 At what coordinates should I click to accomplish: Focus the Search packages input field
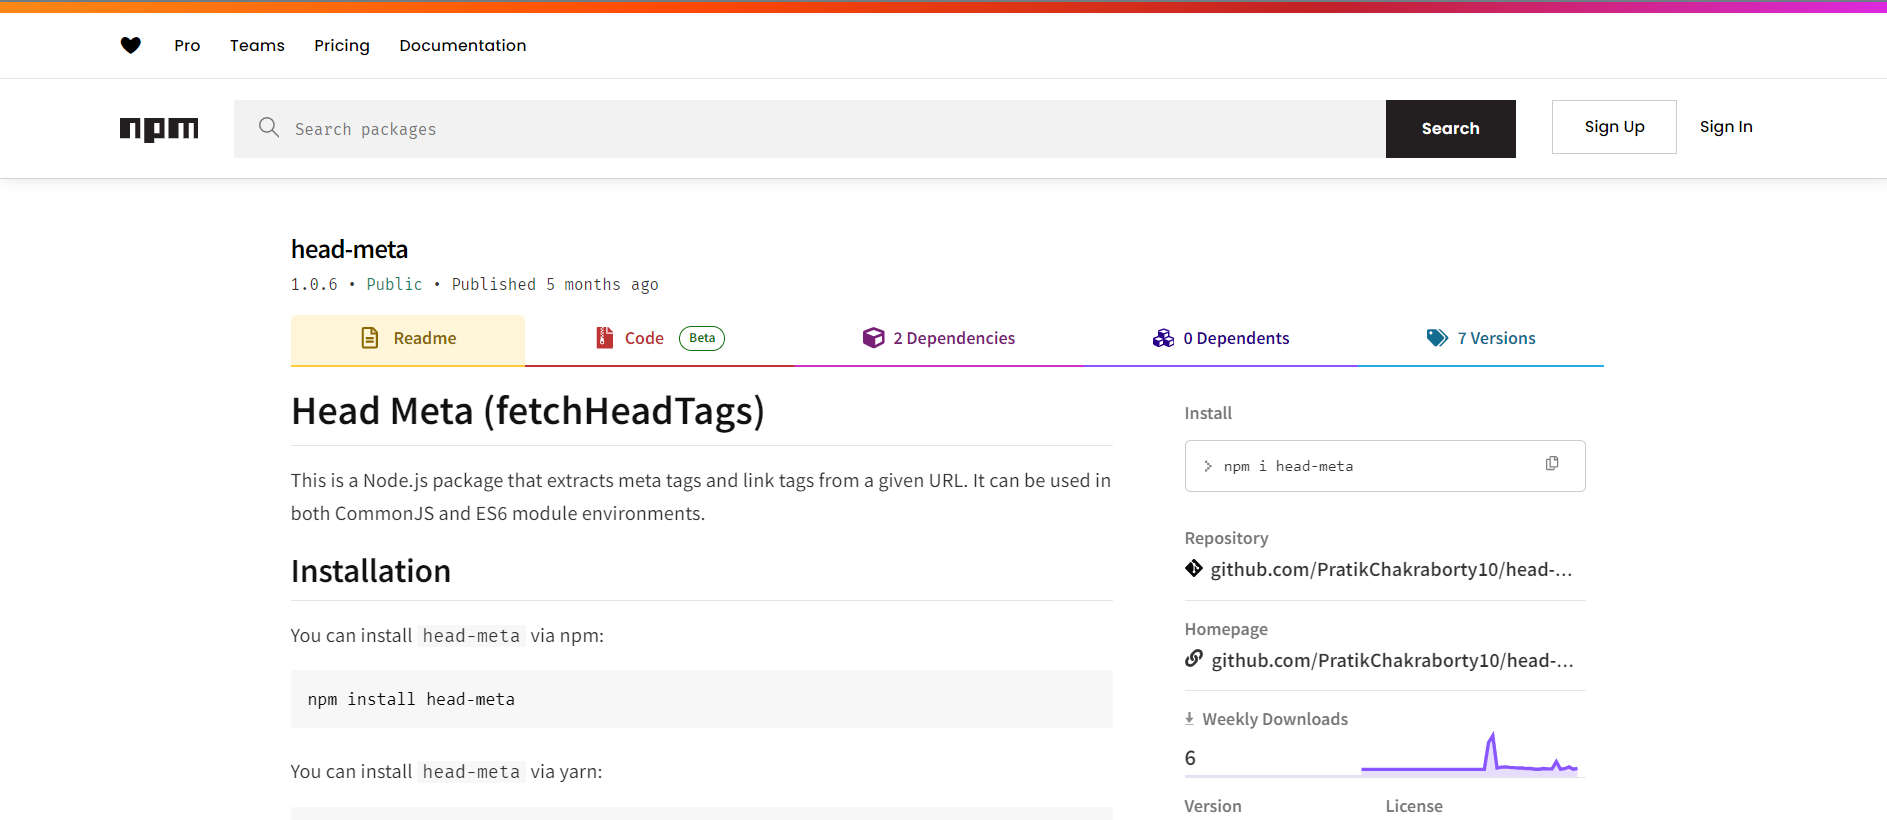tap(810, 129)
